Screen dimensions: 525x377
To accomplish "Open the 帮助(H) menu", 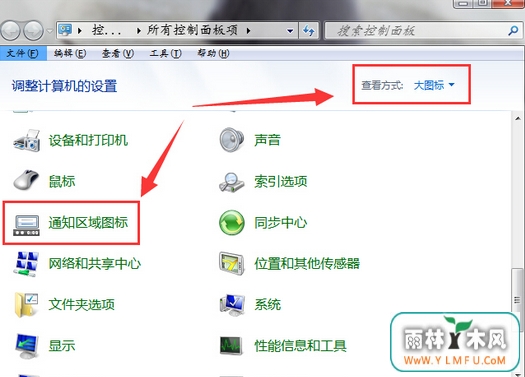I will (213, 53).
